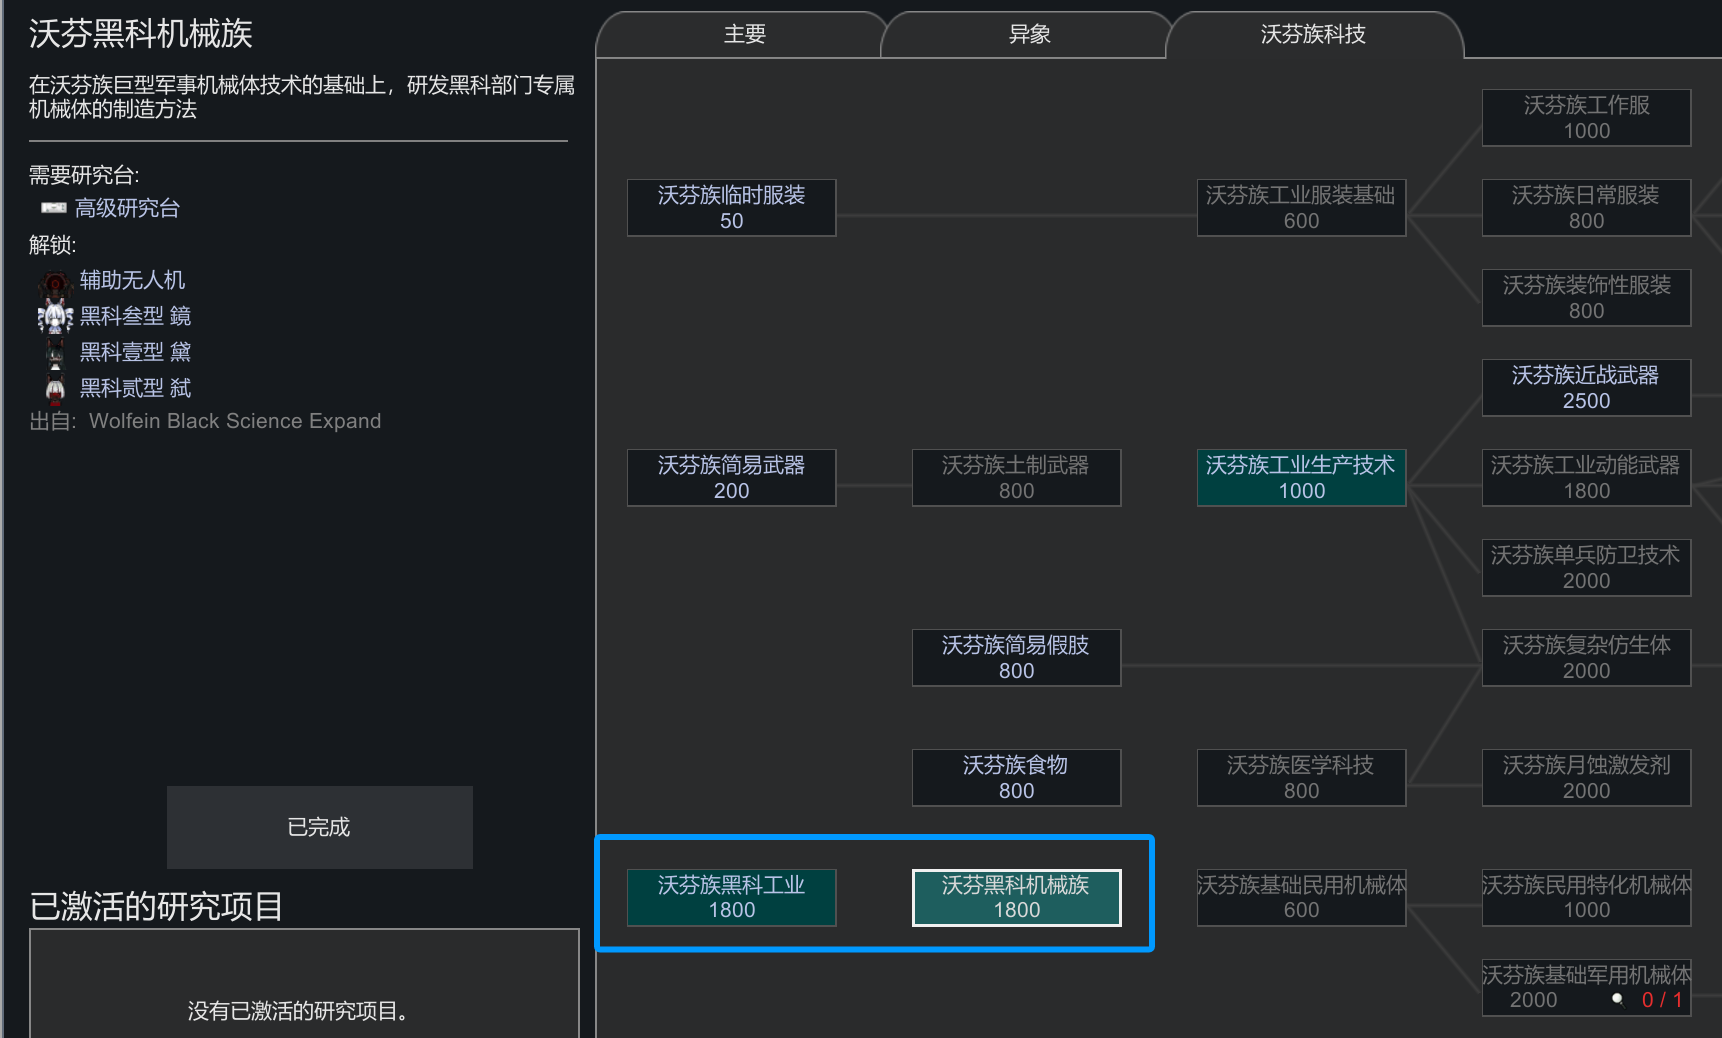
Task: Choose the 沃芬族食物 research node
Action: click(1017, 777)
